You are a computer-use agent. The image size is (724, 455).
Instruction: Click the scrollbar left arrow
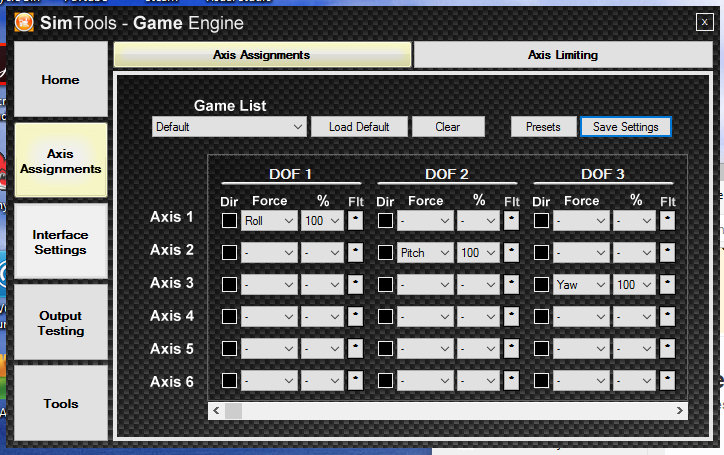216,411
